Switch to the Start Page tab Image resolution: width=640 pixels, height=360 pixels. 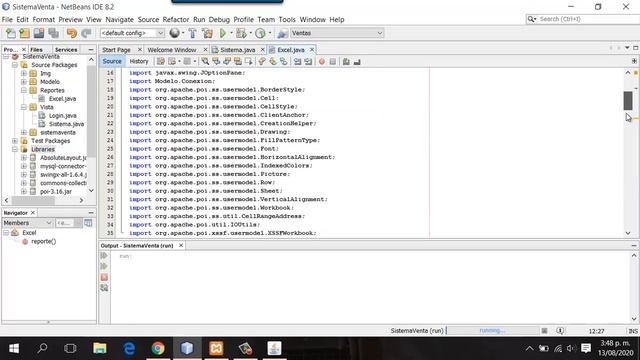pyautogui.click(x=116, y=50)
